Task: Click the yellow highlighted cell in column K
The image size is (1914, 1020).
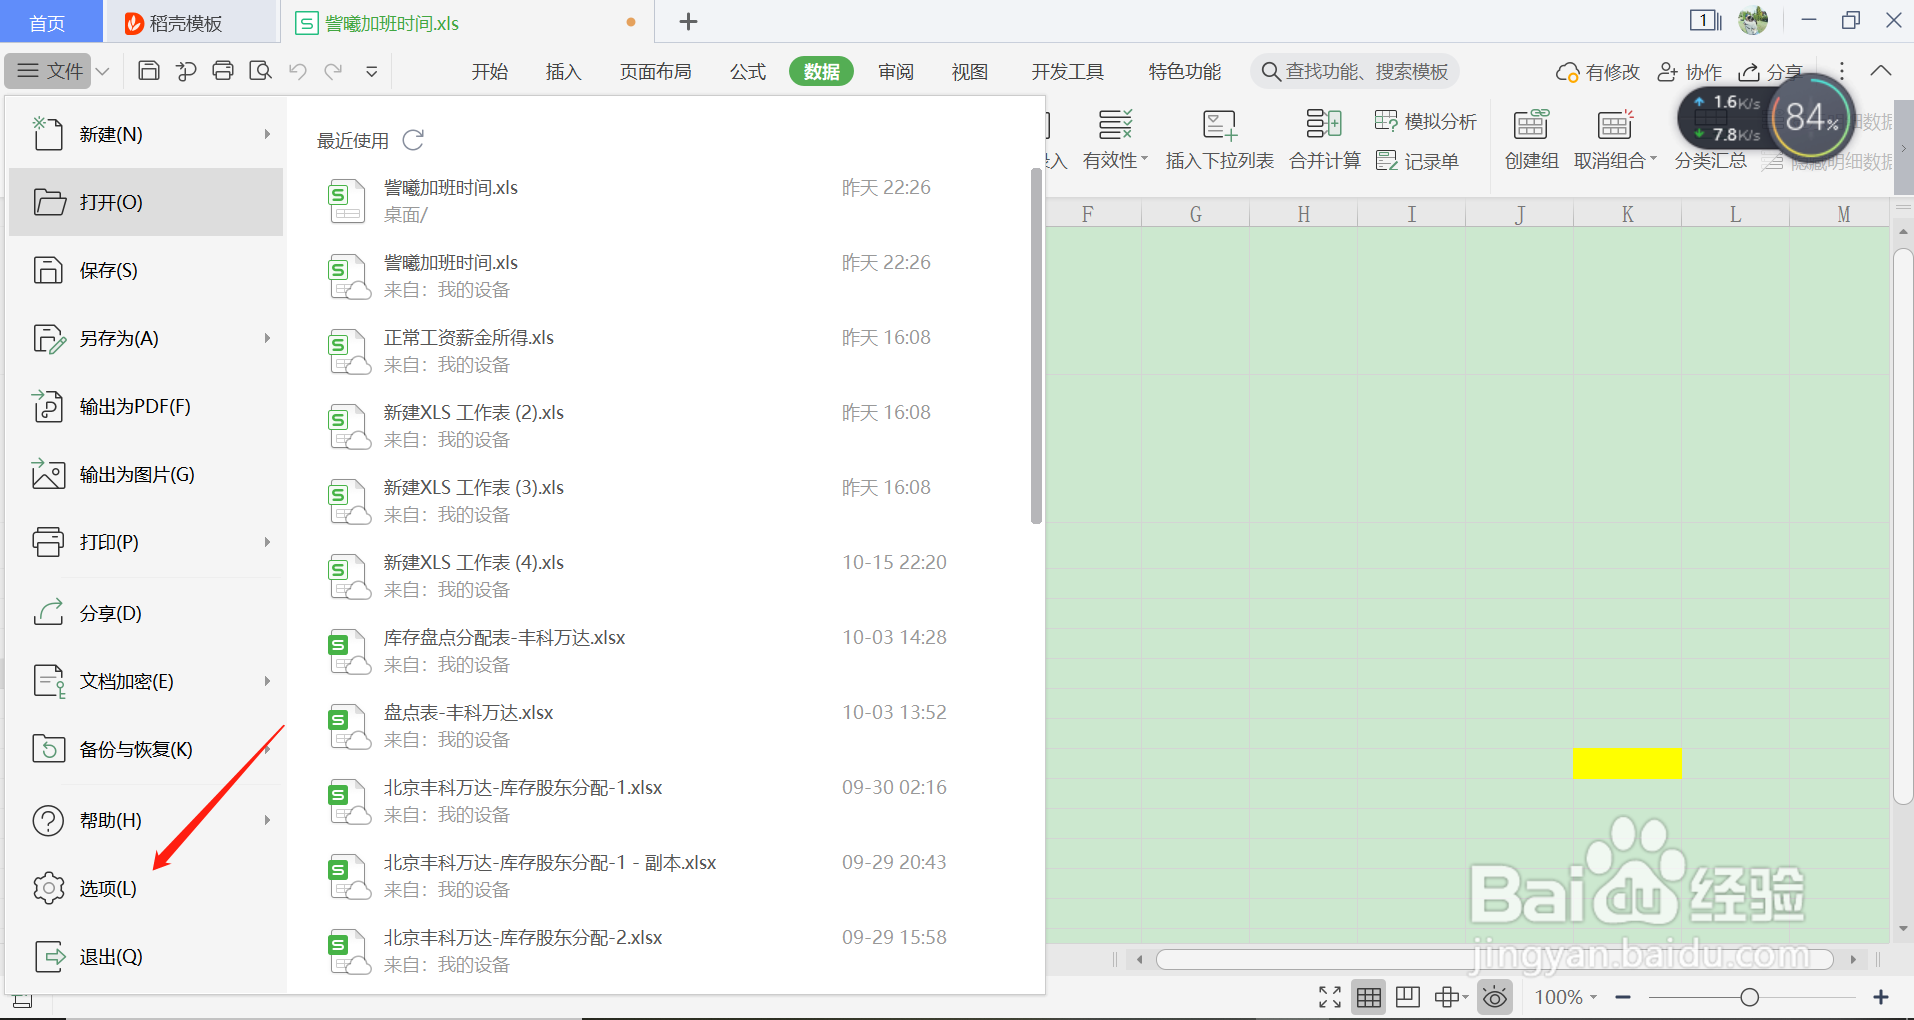Action: click(x=1627, y=763)
